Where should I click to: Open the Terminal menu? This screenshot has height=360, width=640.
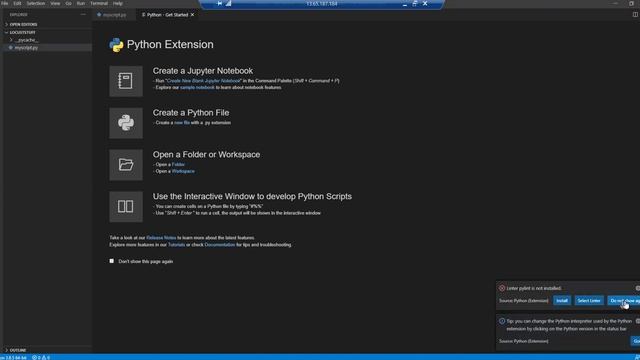click(99, 3)
